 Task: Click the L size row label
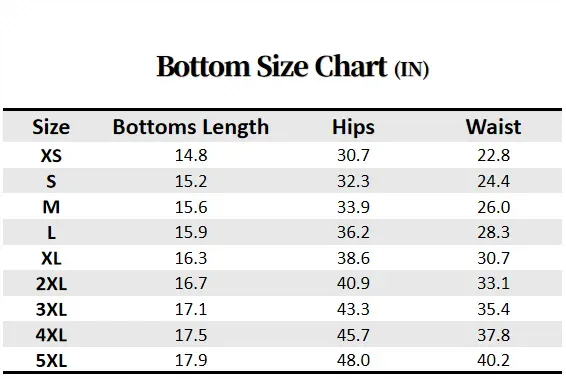coord(51,233)
